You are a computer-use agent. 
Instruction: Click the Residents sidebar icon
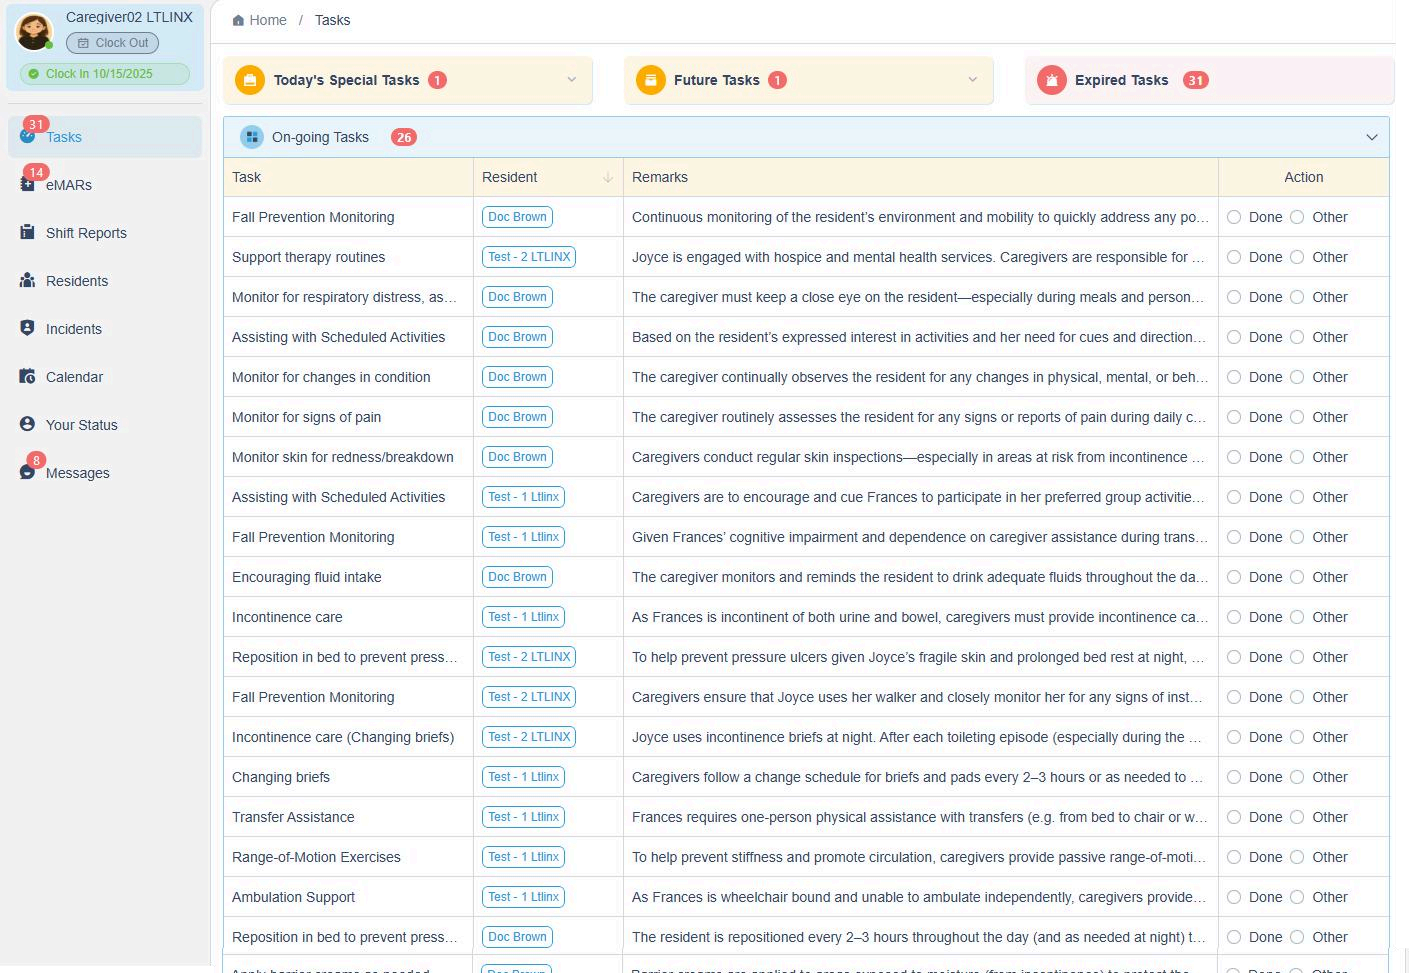[27, 280]
